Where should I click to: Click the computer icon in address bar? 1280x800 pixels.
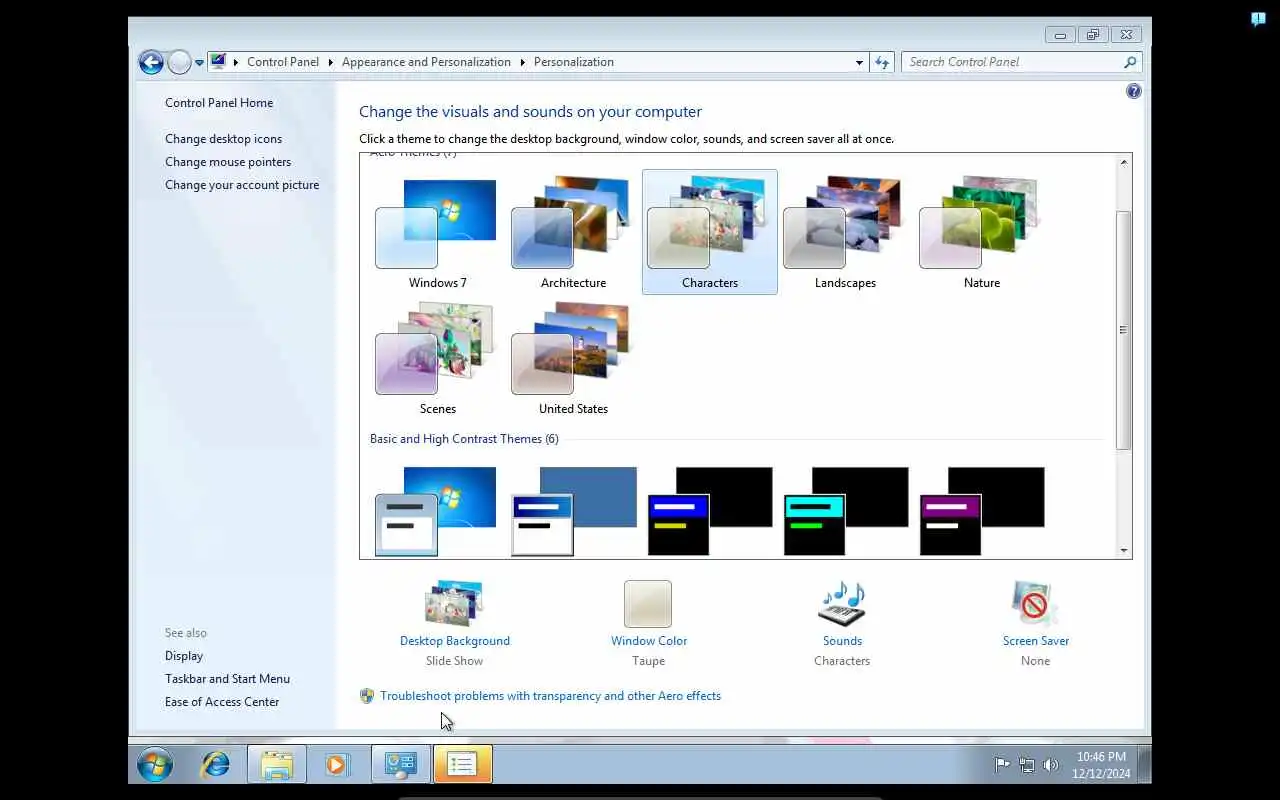tap(219, 62)
